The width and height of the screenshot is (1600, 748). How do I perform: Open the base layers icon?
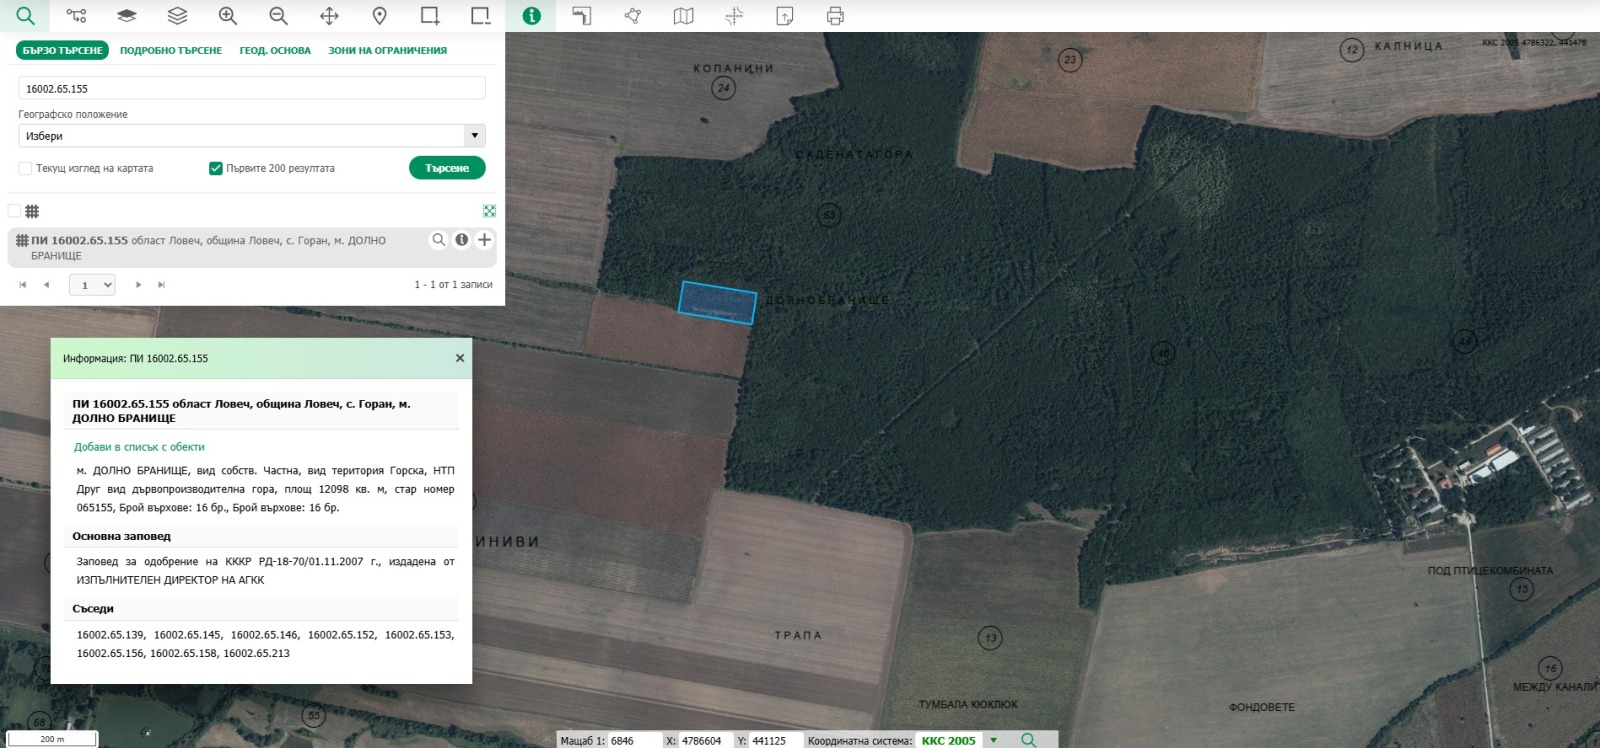(126, 16)
